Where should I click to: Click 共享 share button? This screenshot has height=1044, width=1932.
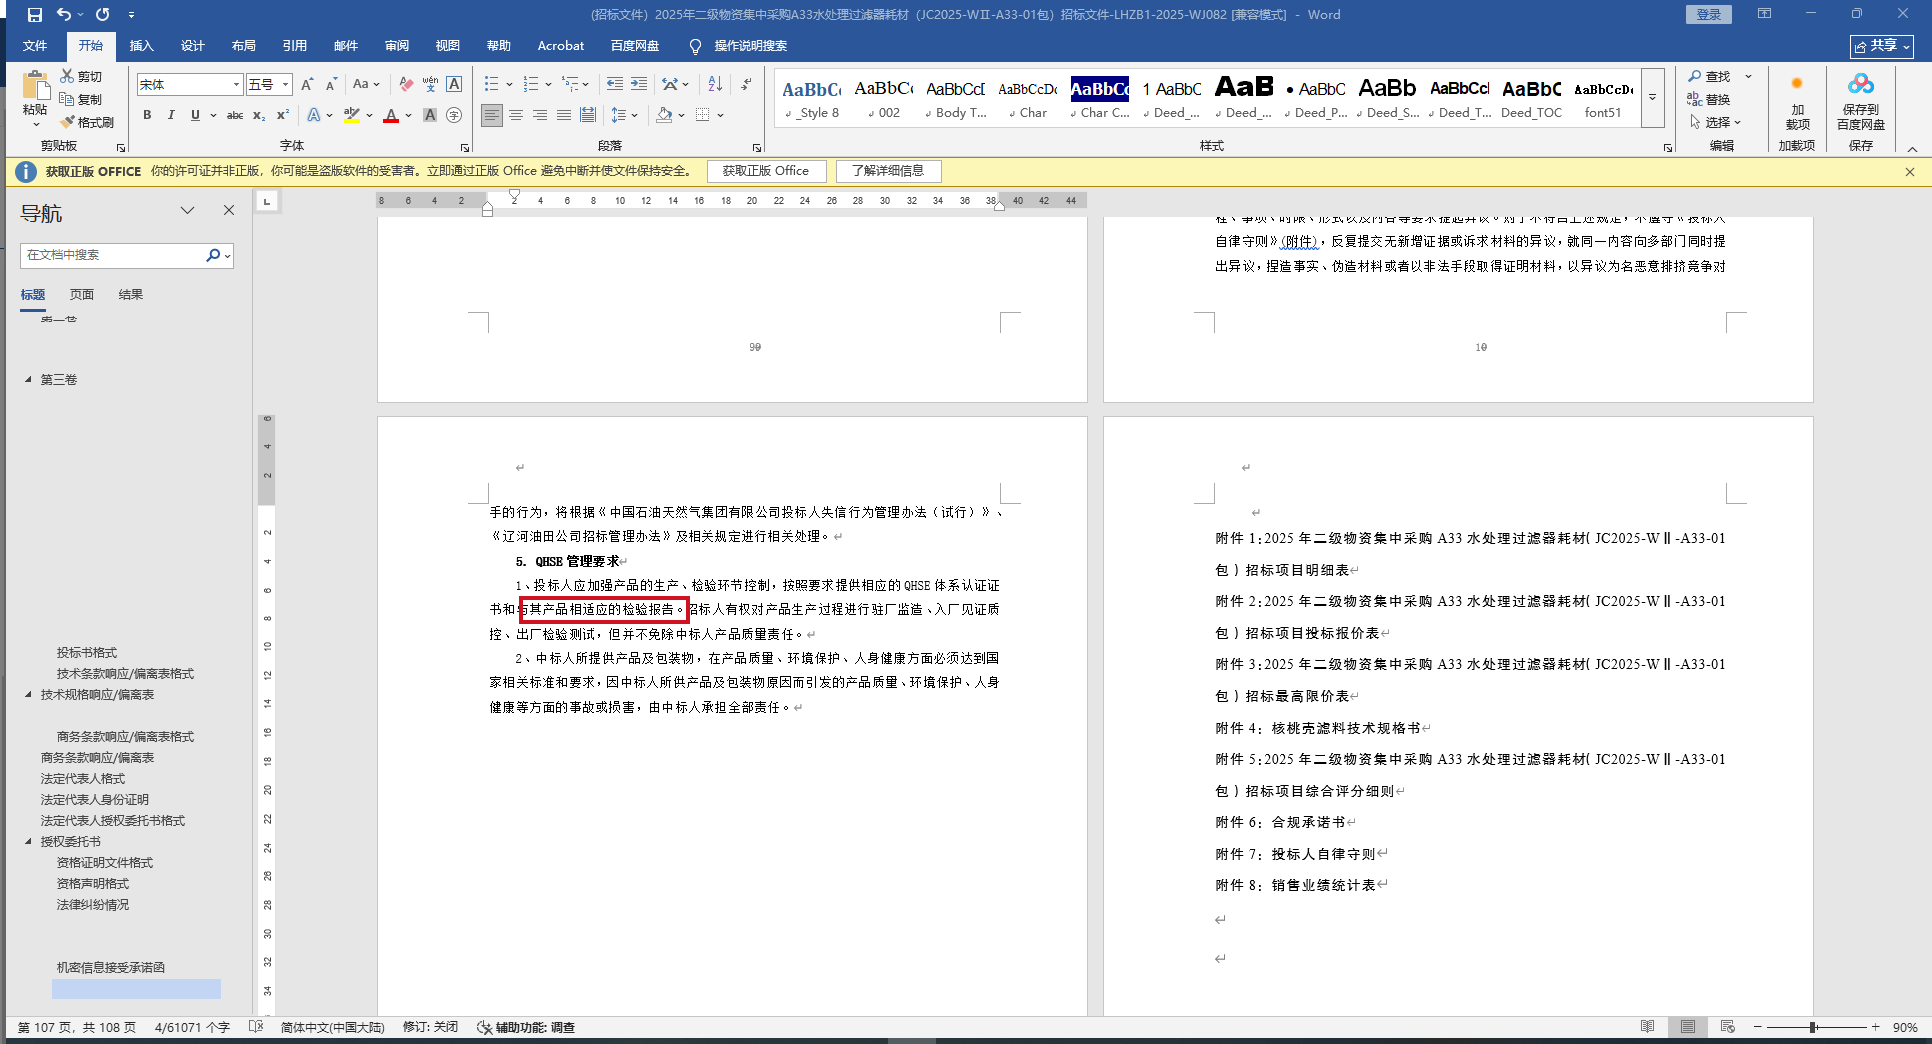tap(1882, 46)
